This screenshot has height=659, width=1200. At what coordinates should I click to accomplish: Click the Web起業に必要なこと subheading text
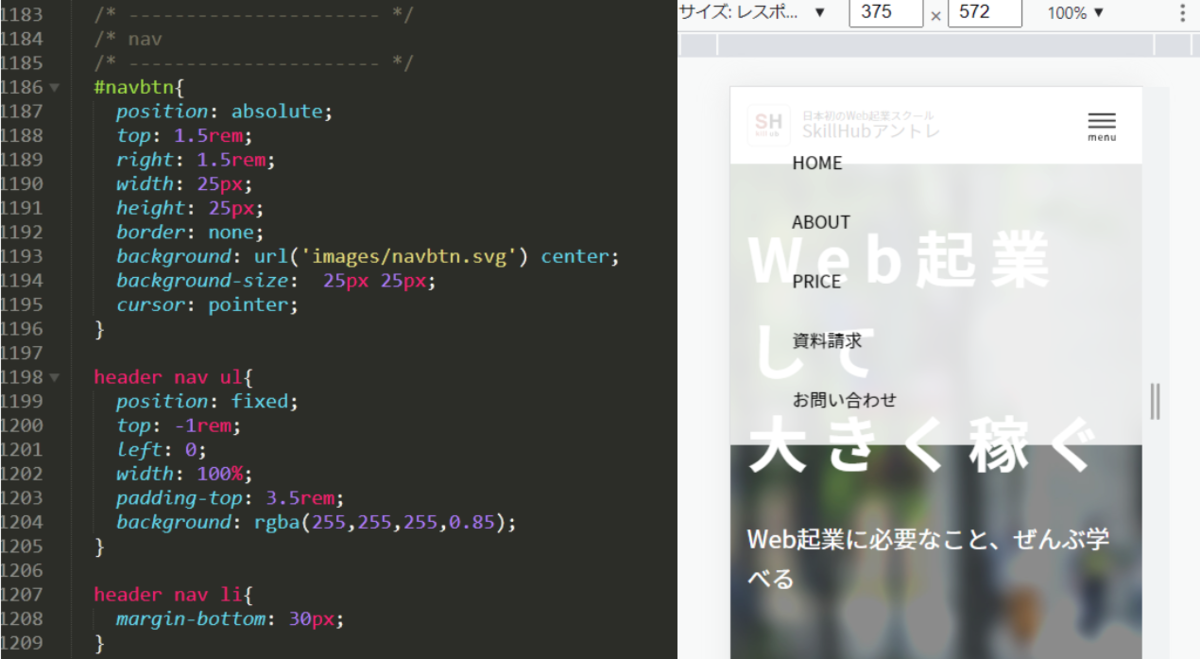(928, 558)
